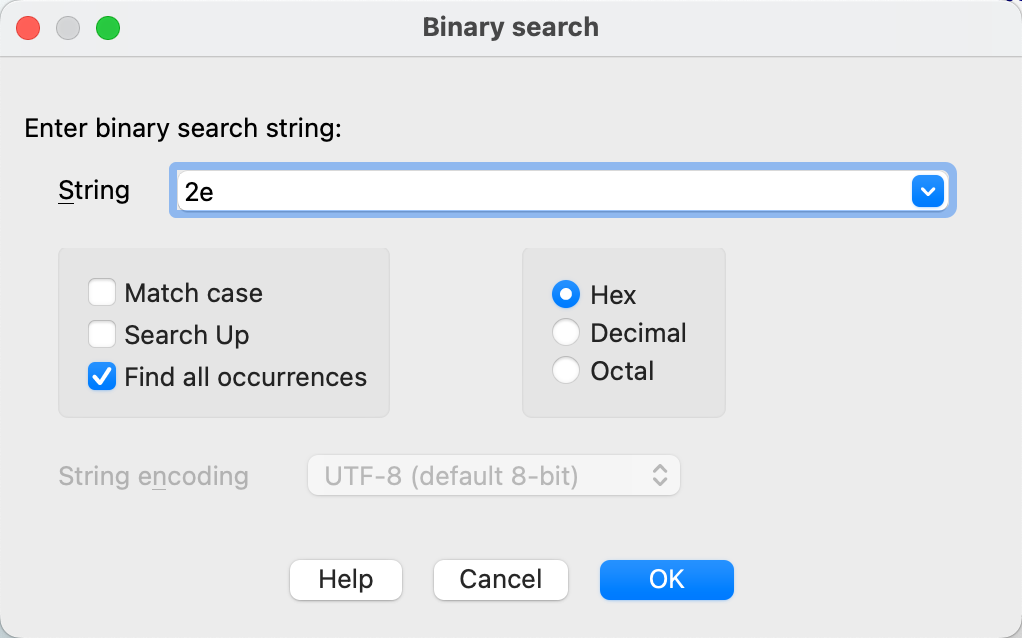This screenshot has height=638, width=1022.
Task: Click the yellow minimize window button
Action: tap(68, 28)
